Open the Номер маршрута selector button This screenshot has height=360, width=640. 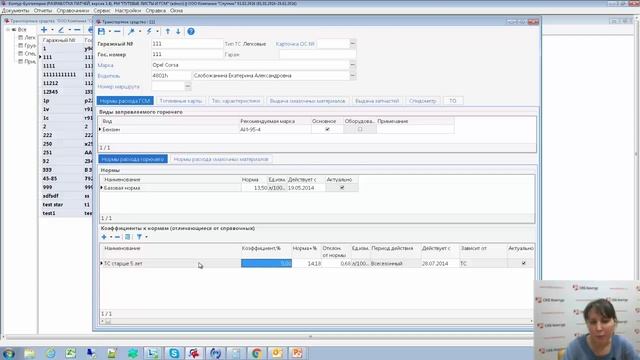point(188,86)
